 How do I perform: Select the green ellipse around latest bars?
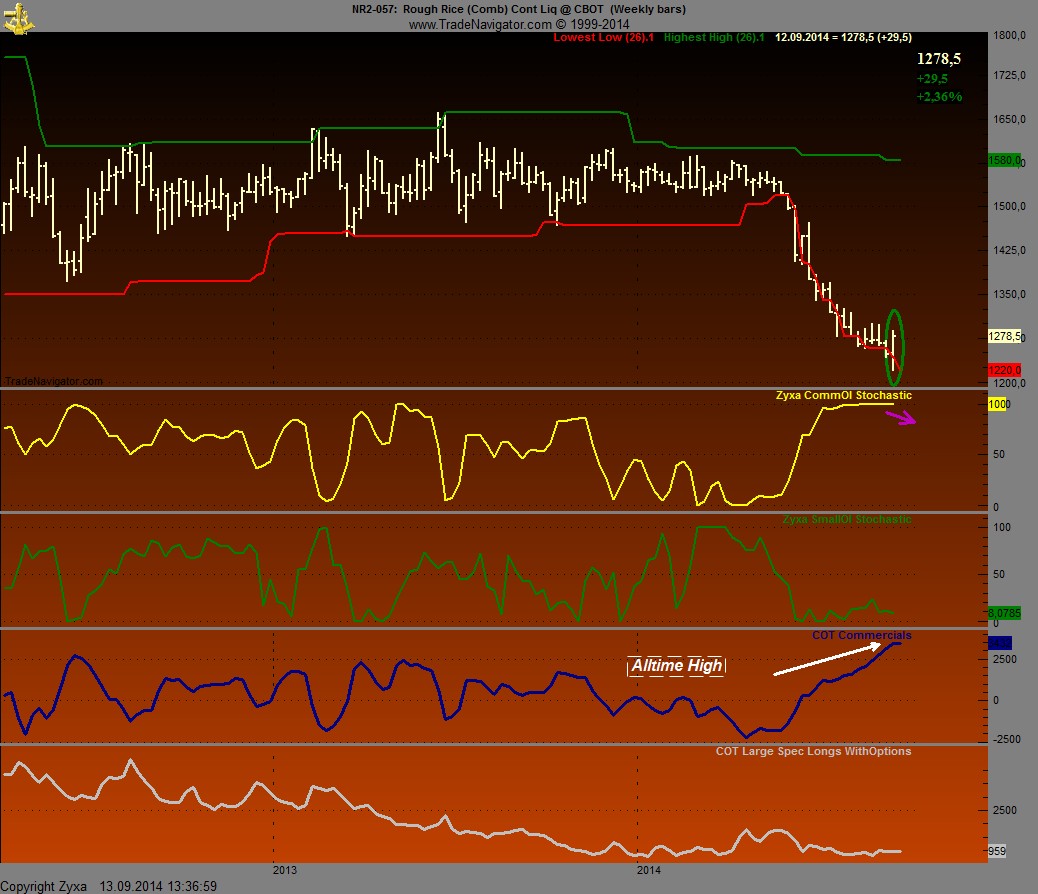(894, 346)
